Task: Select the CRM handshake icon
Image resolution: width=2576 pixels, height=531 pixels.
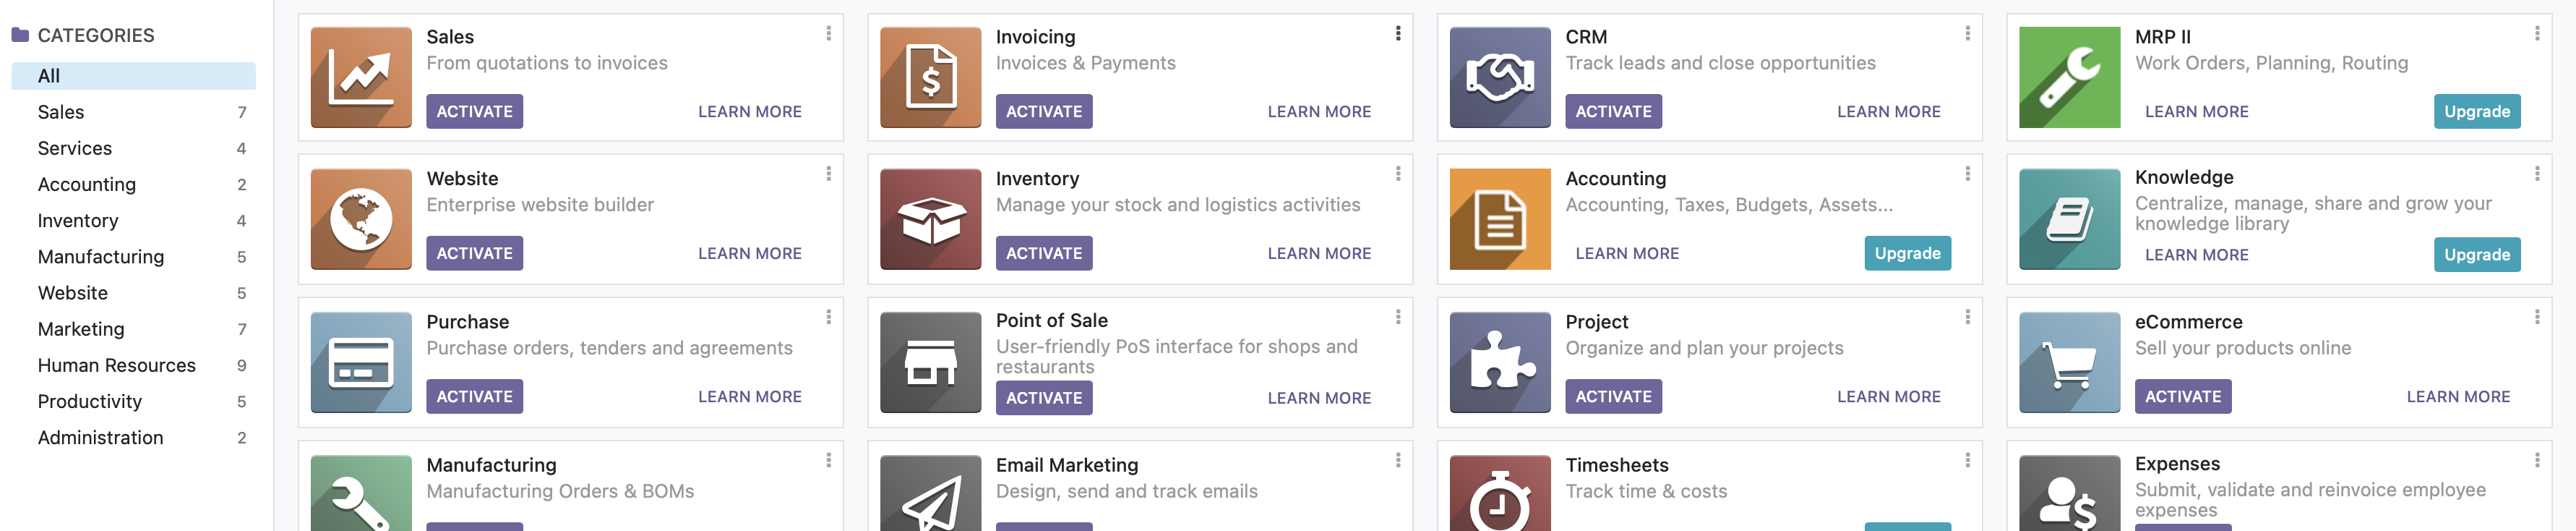Action: coord(1500,77)
